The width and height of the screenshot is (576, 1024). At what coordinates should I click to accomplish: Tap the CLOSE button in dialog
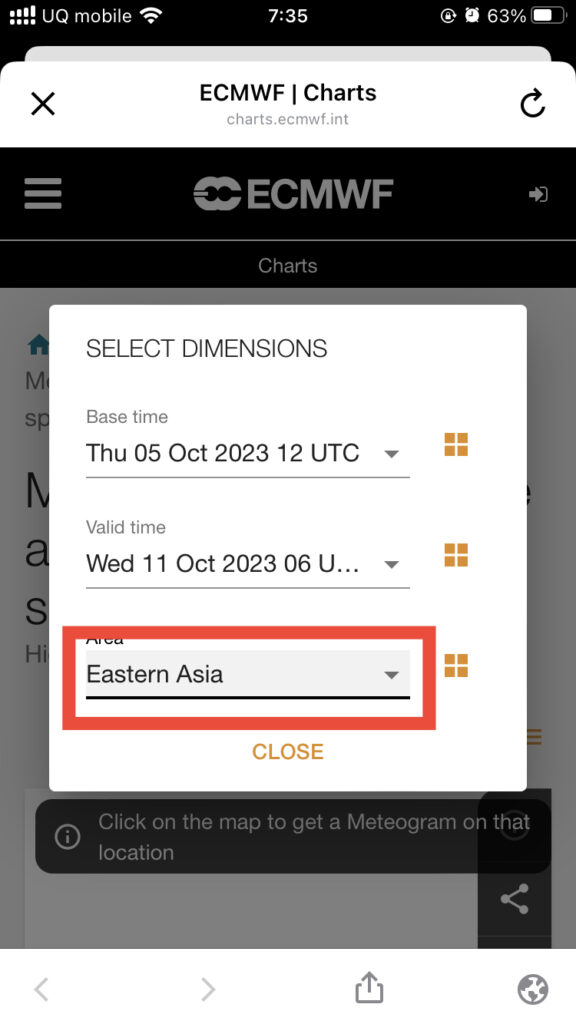pyautogui.click(x=288, y=752)
